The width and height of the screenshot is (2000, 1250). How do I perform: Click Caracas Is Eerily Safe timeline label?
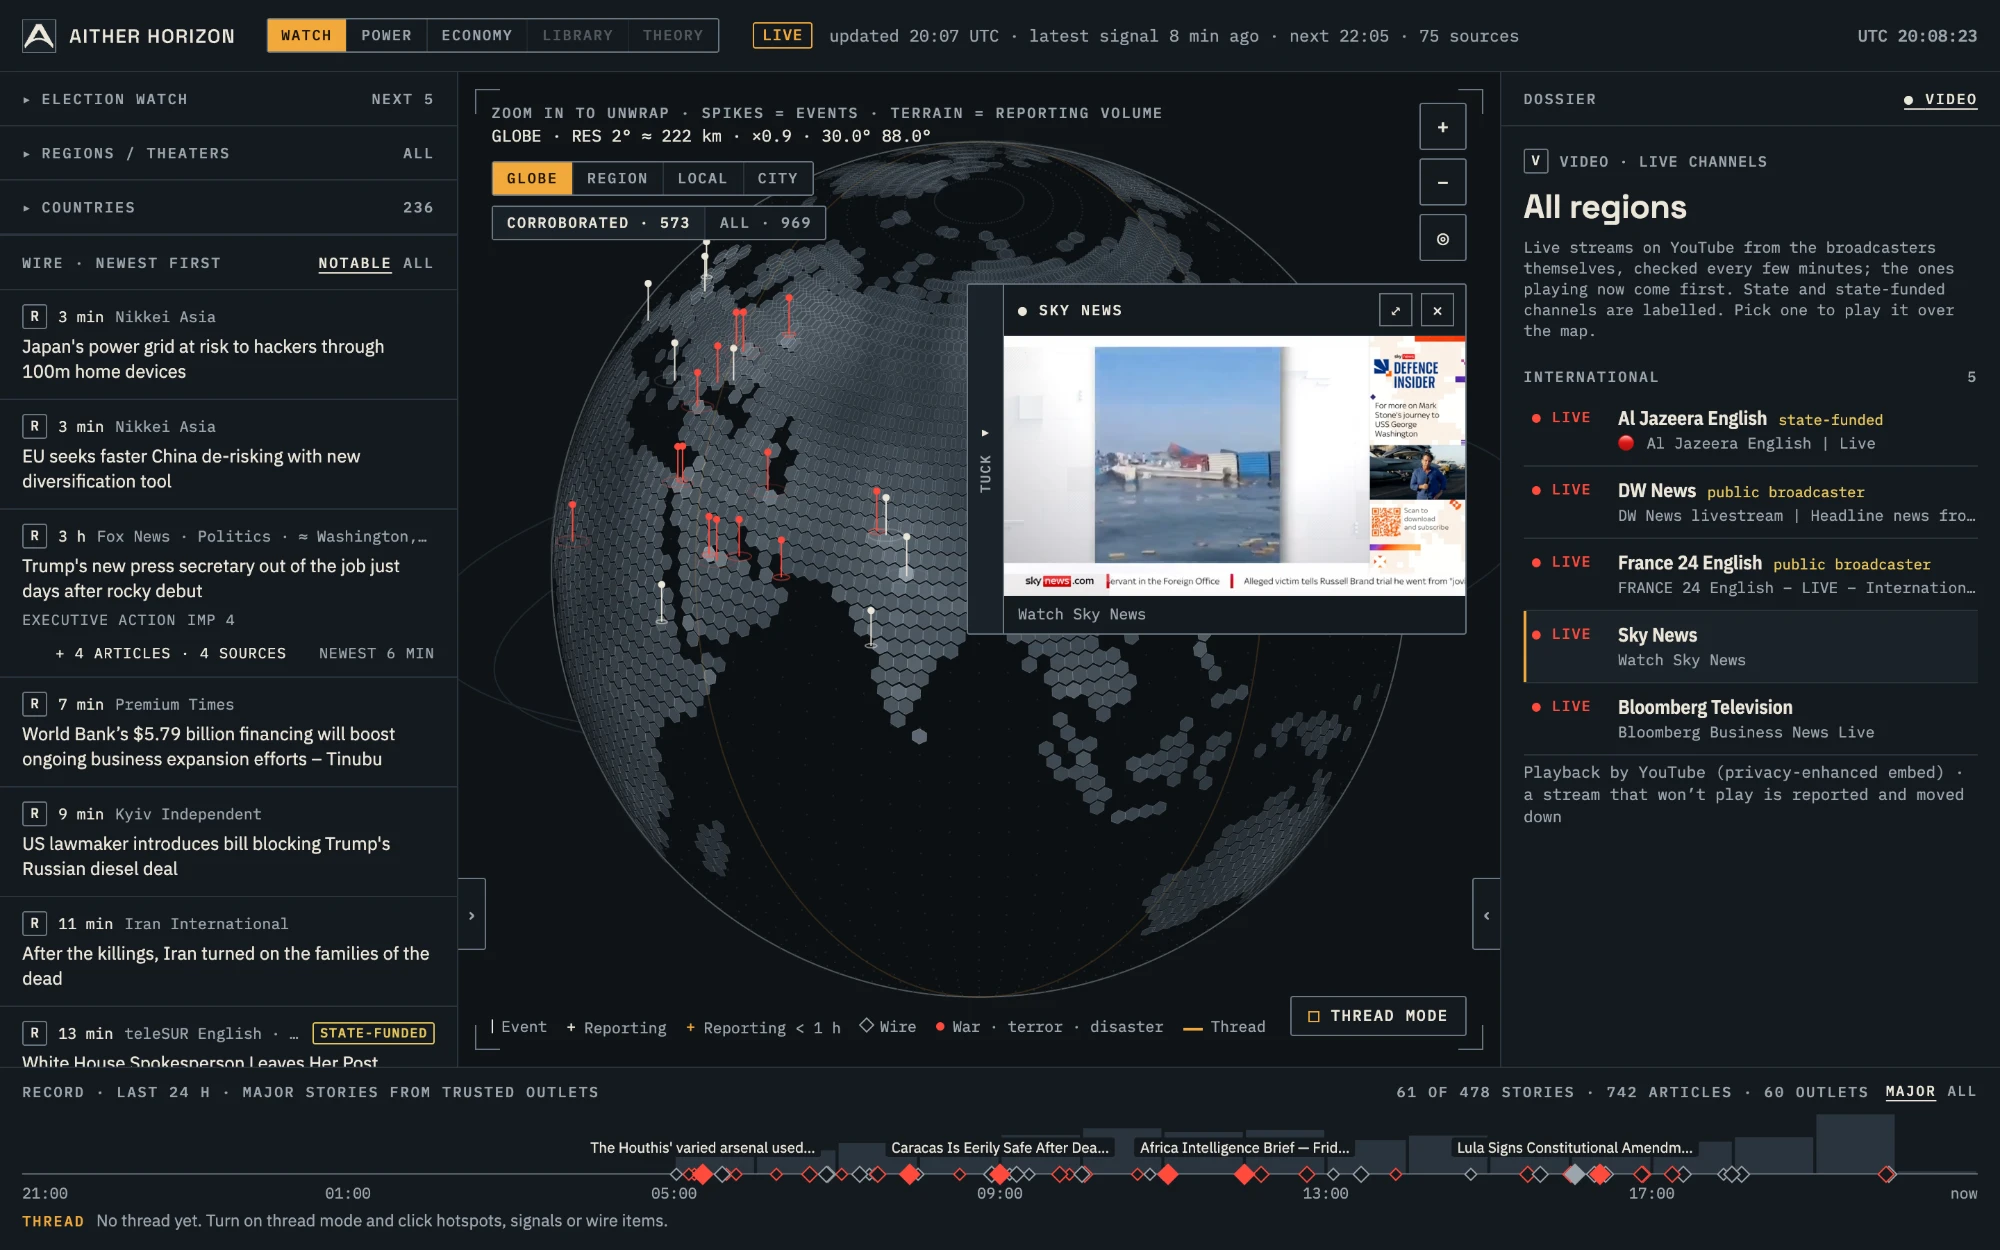coord(1000,1148)
